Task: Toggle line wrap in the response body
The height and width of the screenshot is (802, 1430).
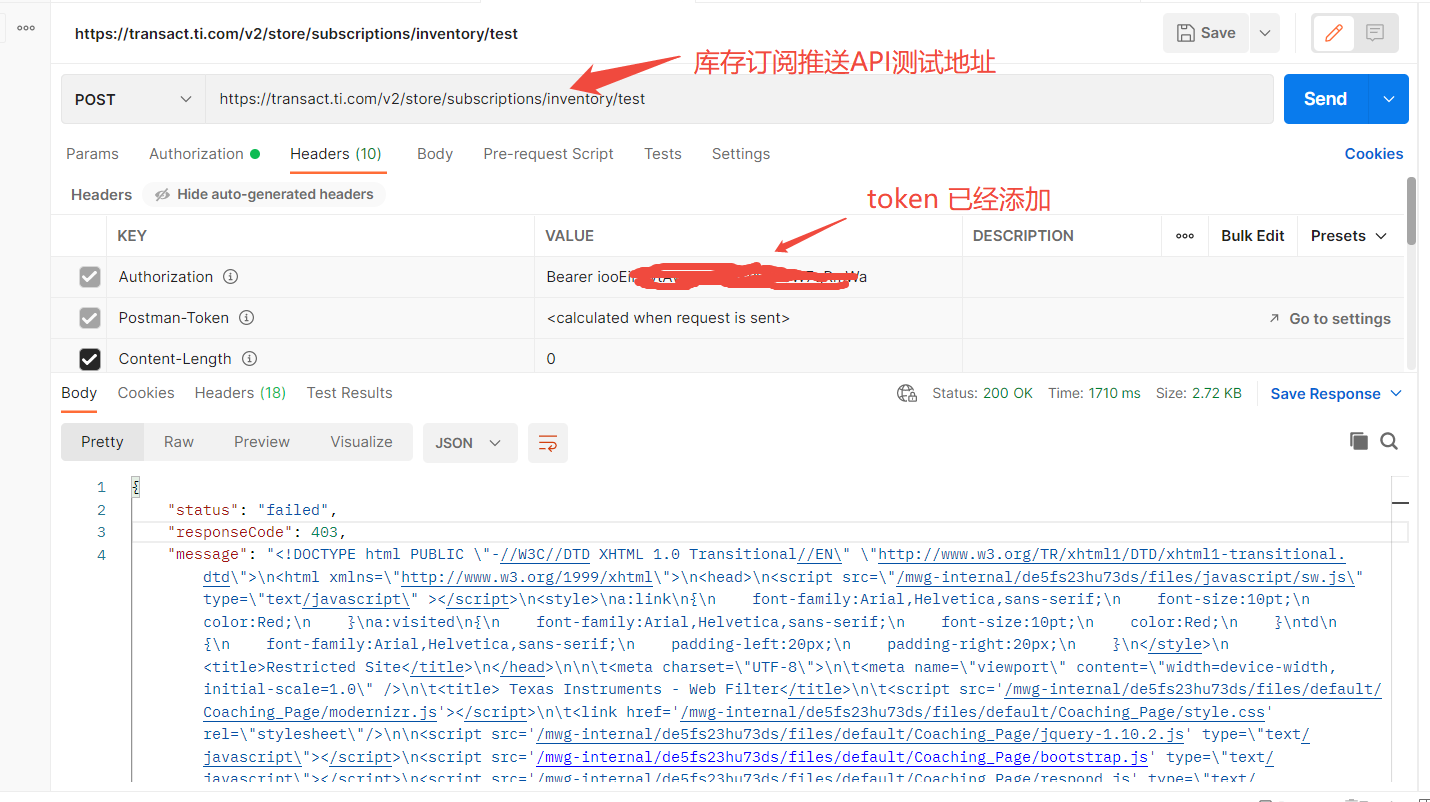Action: (x=548, y=443)
